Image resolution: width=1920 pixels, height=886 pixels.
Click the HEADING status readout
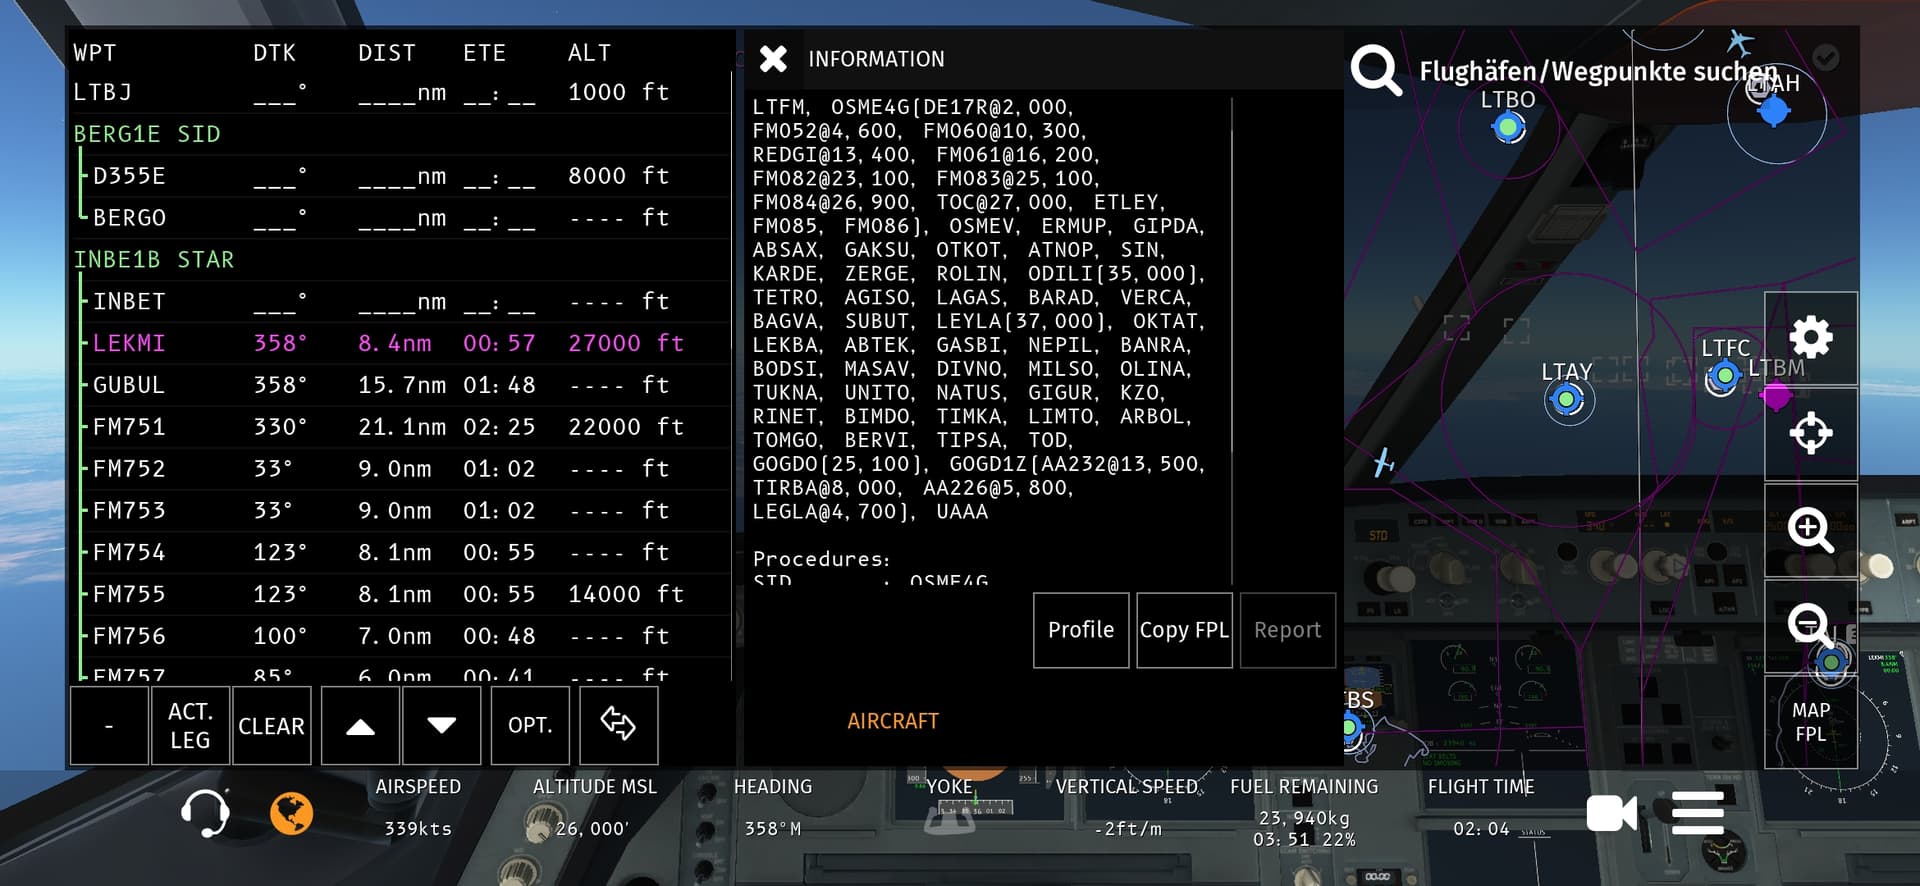773,807
